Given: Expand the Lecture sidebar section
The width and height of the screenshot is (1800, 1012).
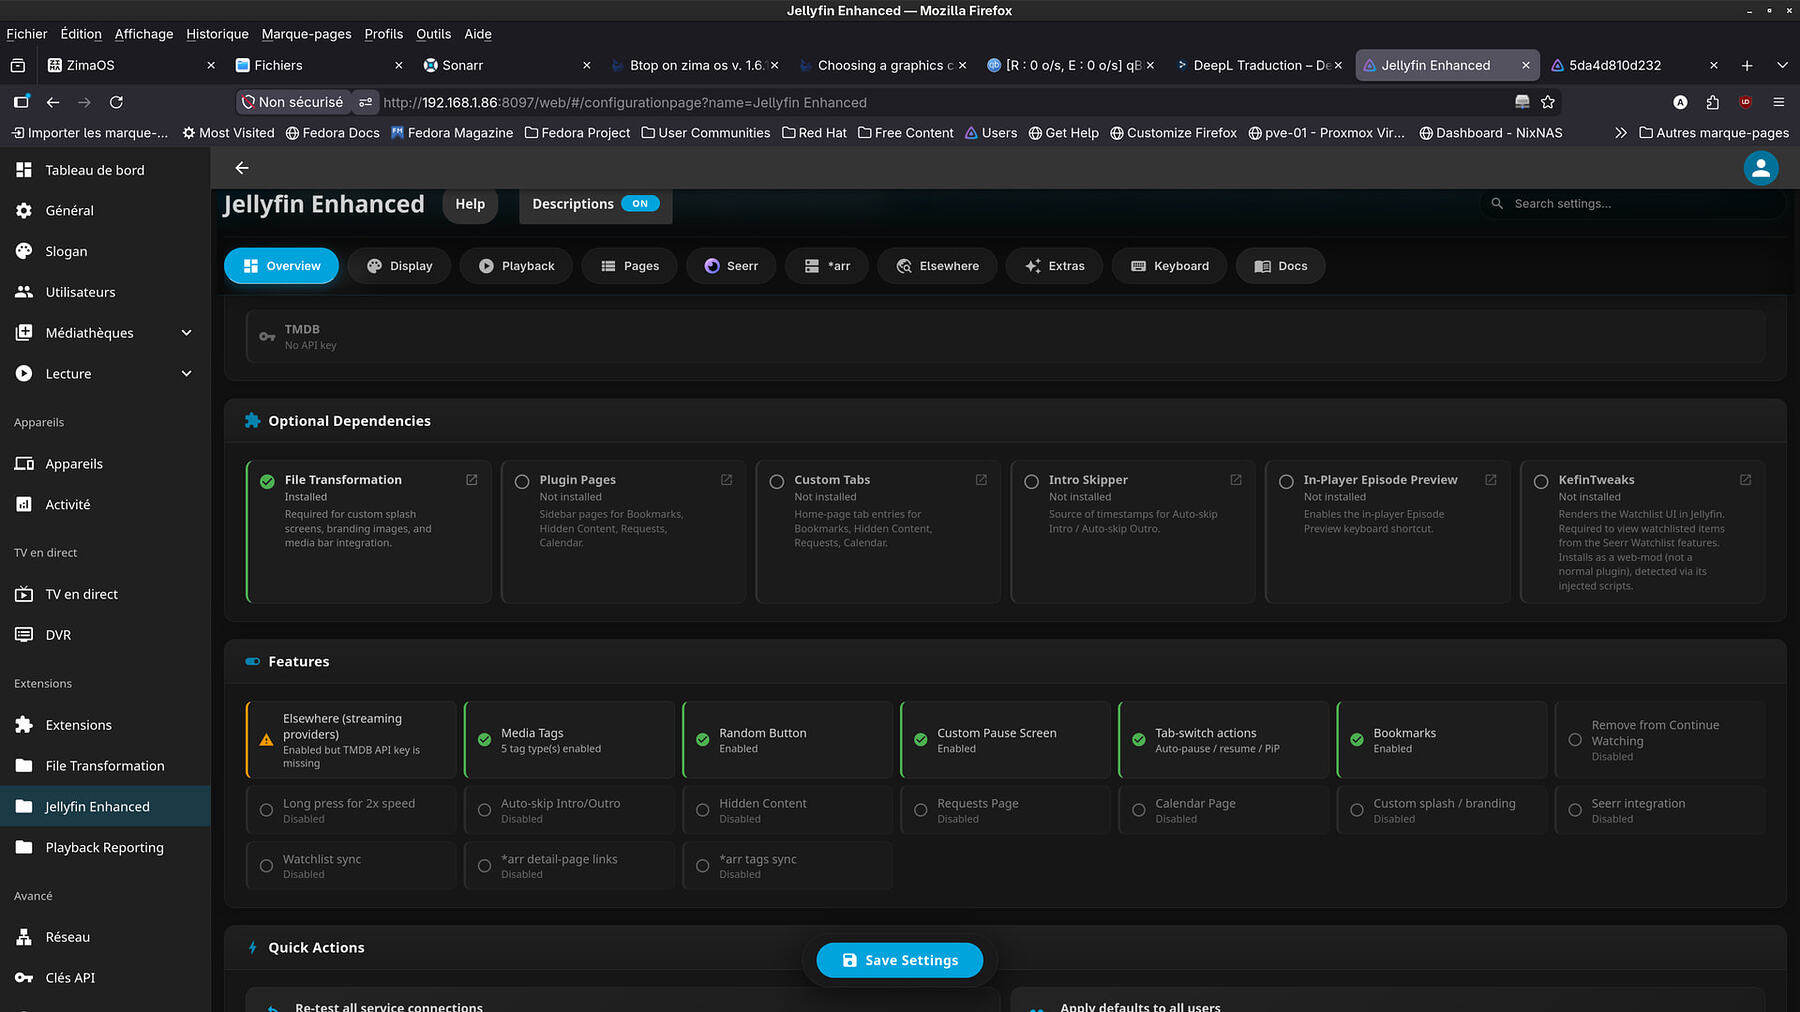Looking at the screenshot, I should 186,374.
